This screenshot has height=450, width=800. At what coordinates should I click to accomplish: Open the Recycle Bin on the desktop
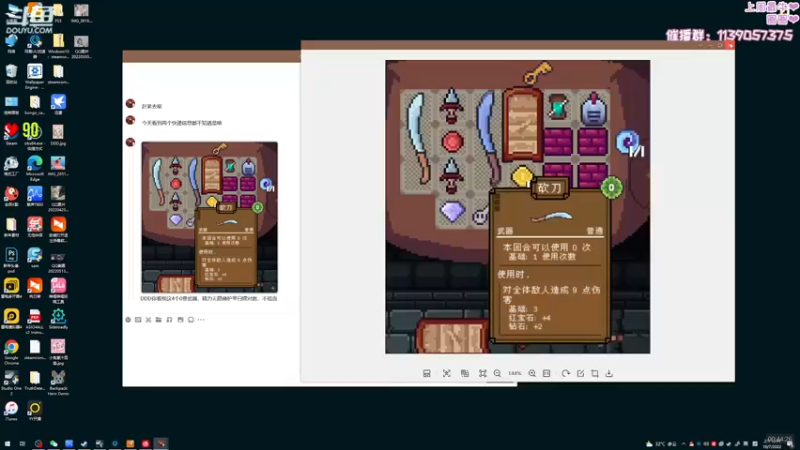(x=11, y=74)
